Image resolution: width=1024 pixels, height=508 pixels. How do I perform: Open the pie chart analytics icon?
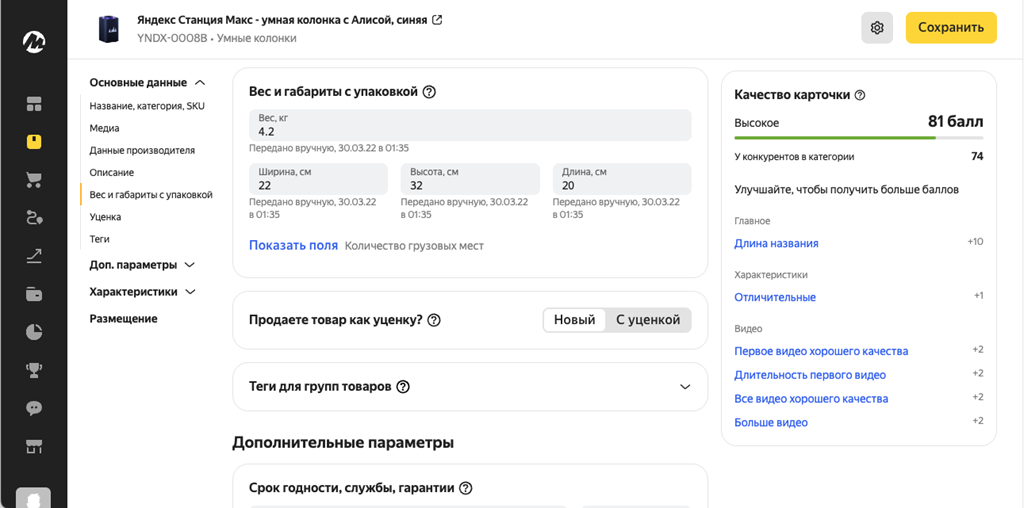click(34, 332)
